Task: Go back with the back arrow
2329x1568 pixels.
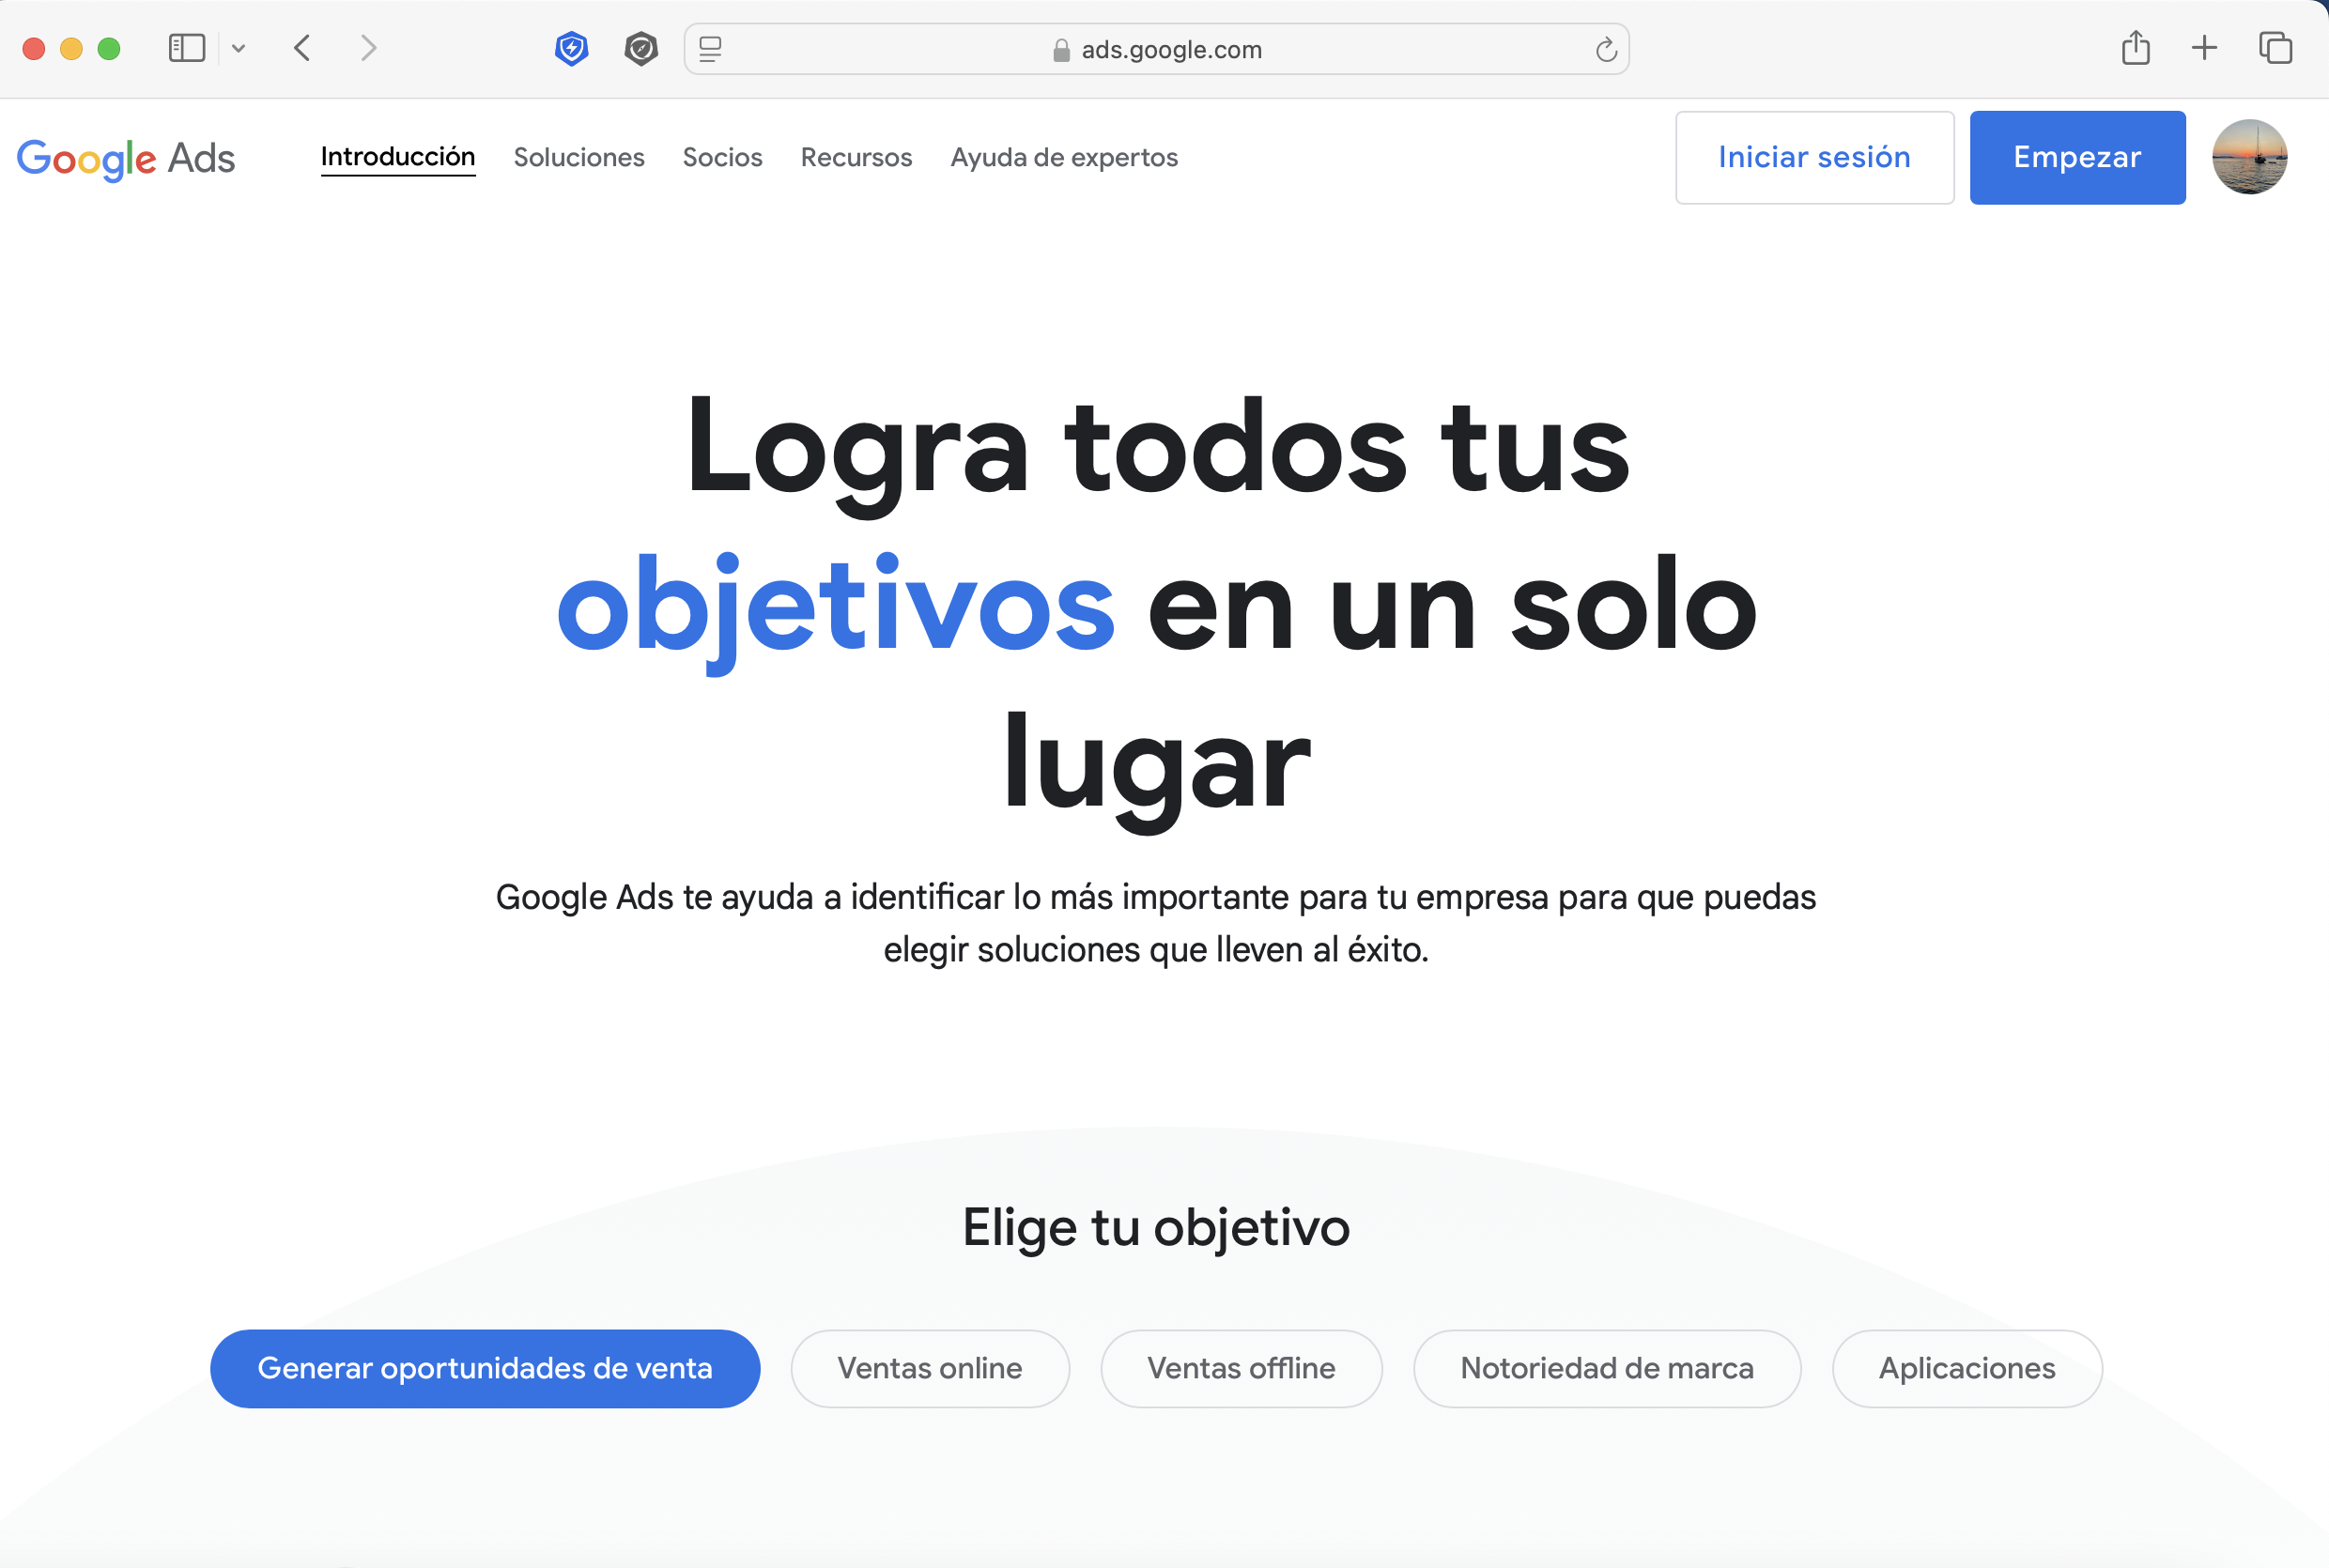Action: [302, 48]
